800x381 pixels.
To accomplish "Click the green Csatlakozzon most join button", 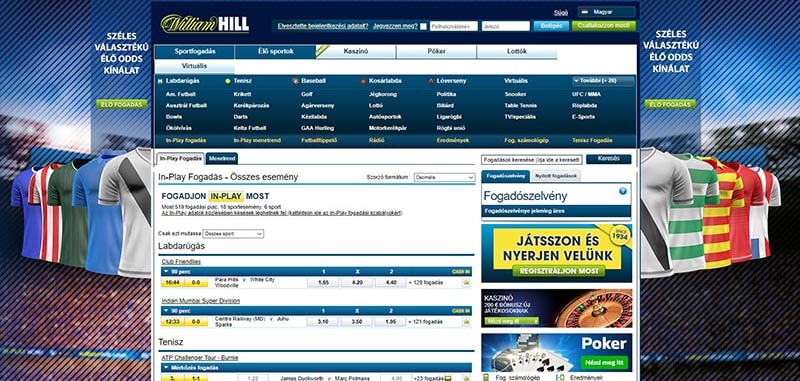I will click(604, 26).
